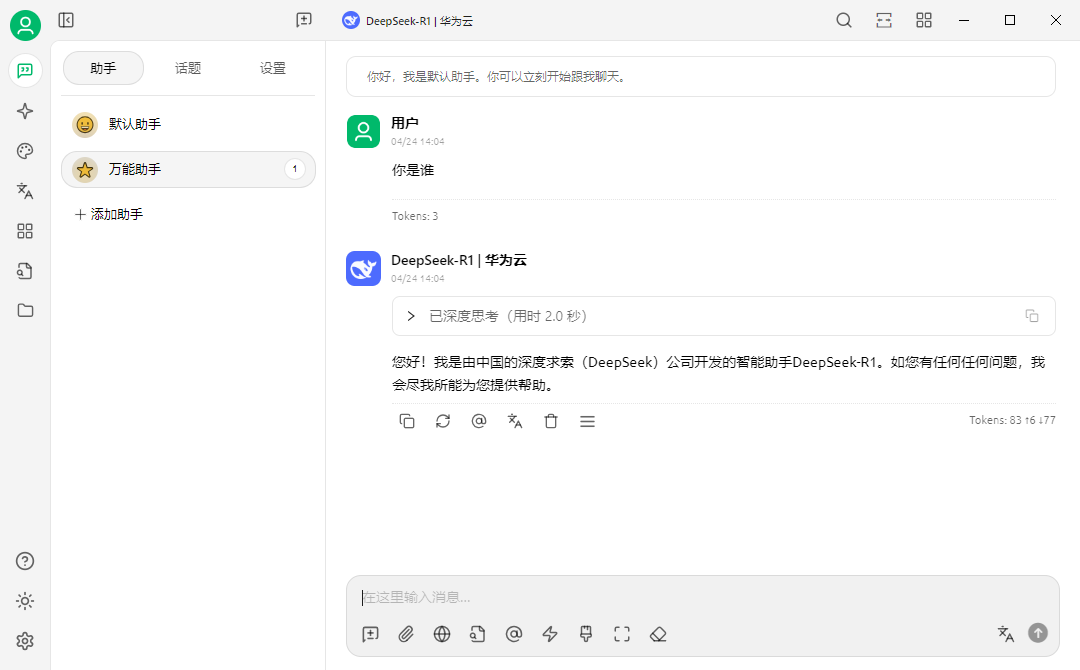This screenshot has height=670, width=1080.
Task: Switch to the 设置 tab
Action: pos(273,68)
